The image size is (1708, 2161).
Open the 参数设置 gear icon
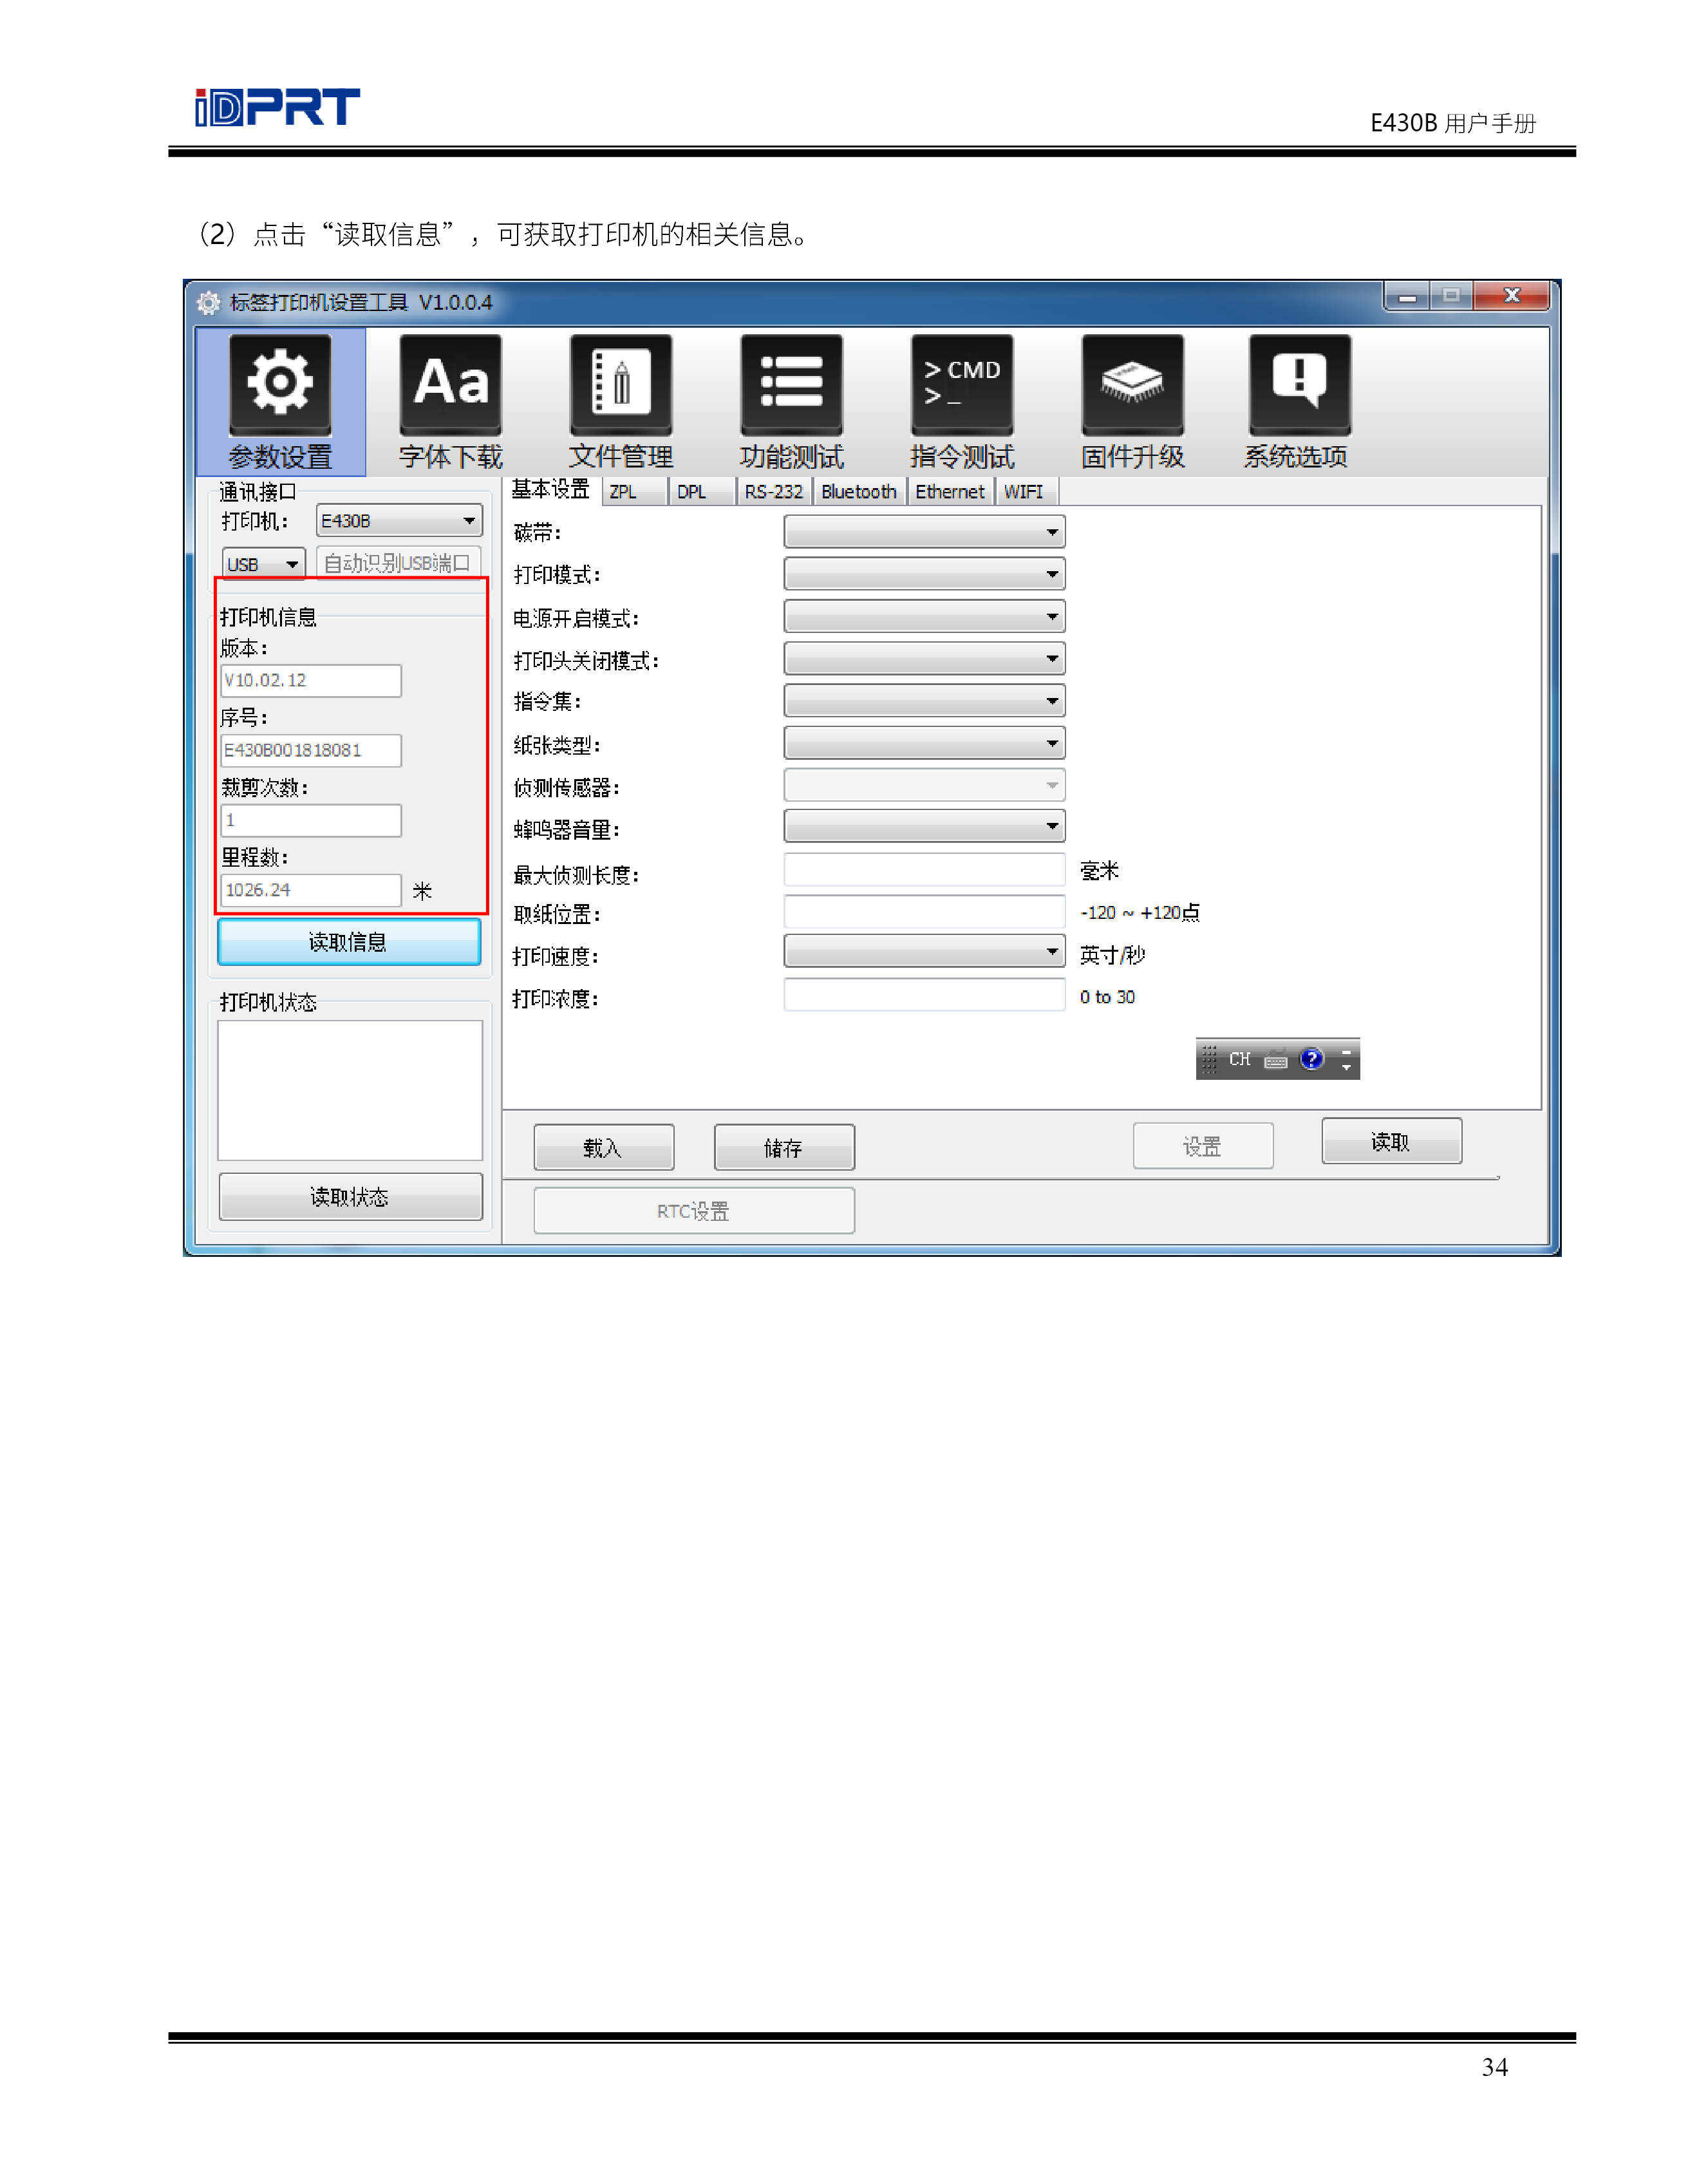tap(280, 384)
